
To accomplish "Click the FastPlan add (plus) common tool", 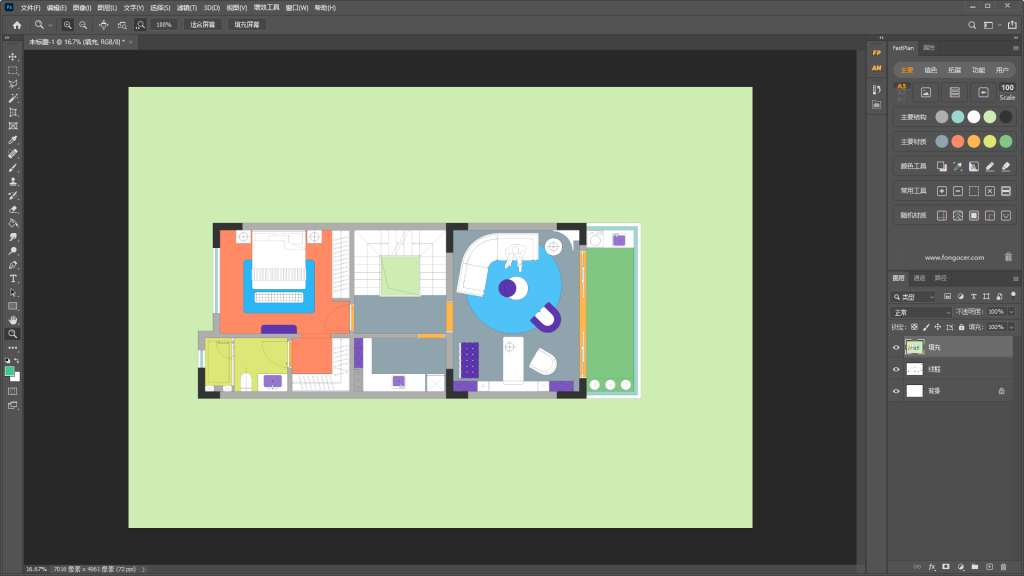I will click(942, 191).
